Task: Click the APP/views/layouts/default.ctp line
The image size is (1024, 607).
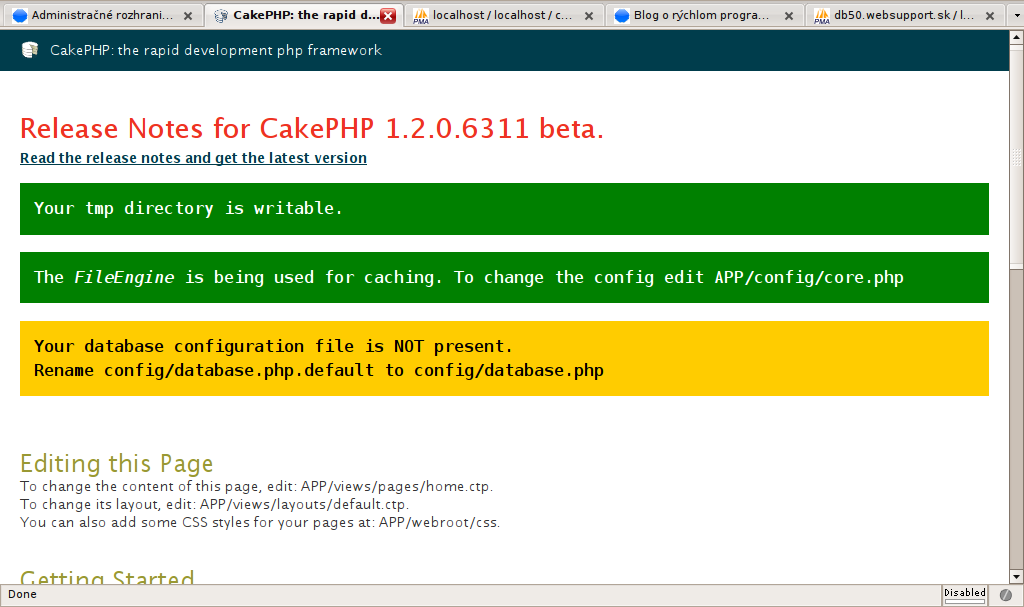Action: (215, 504)
